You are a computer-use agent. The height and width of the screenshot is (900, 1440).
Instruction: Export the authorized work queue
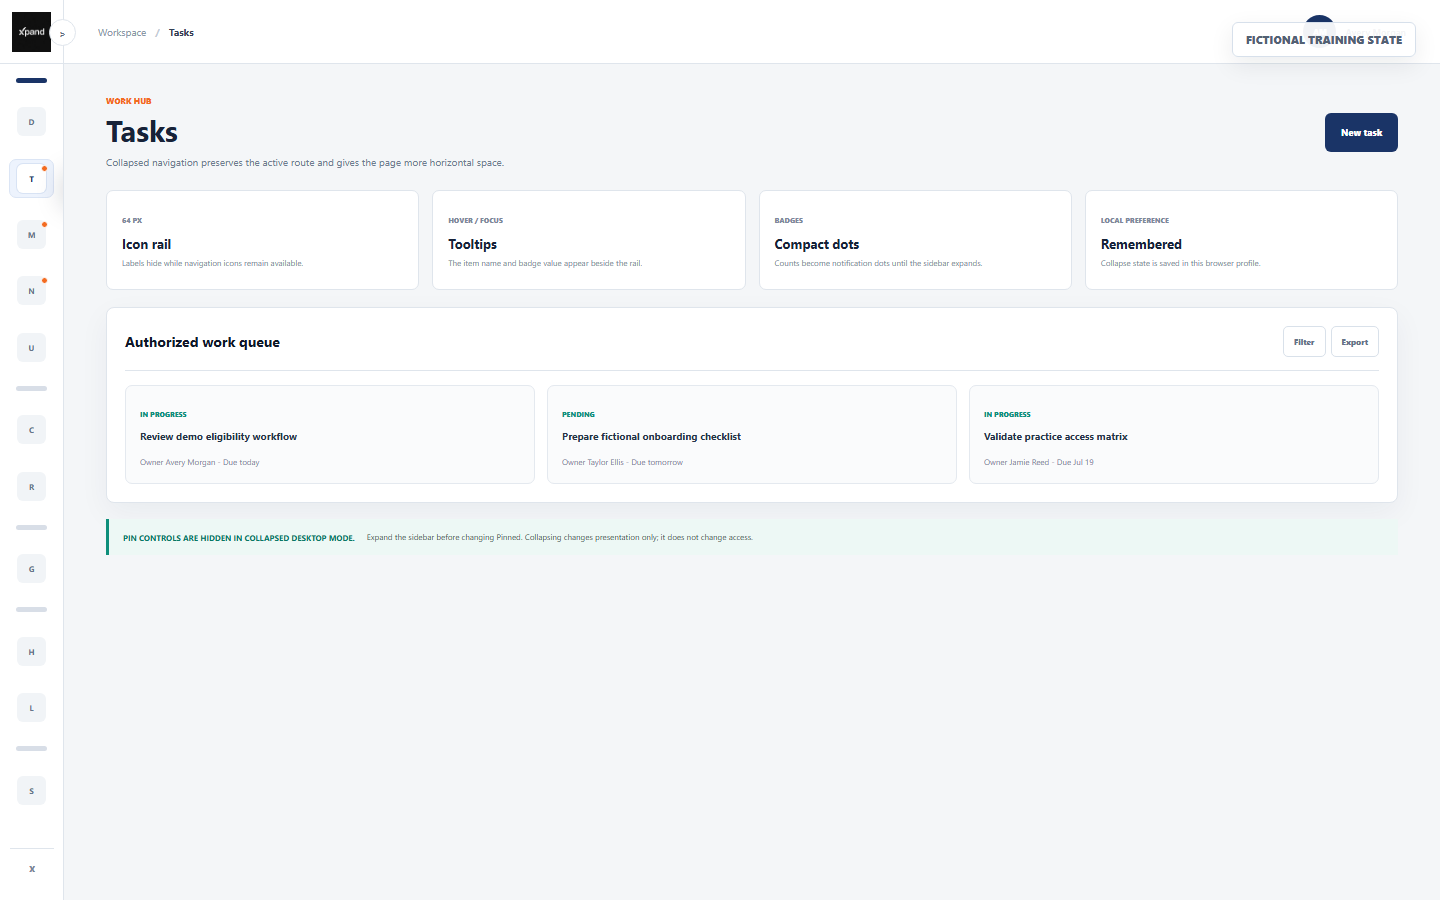1354,342
